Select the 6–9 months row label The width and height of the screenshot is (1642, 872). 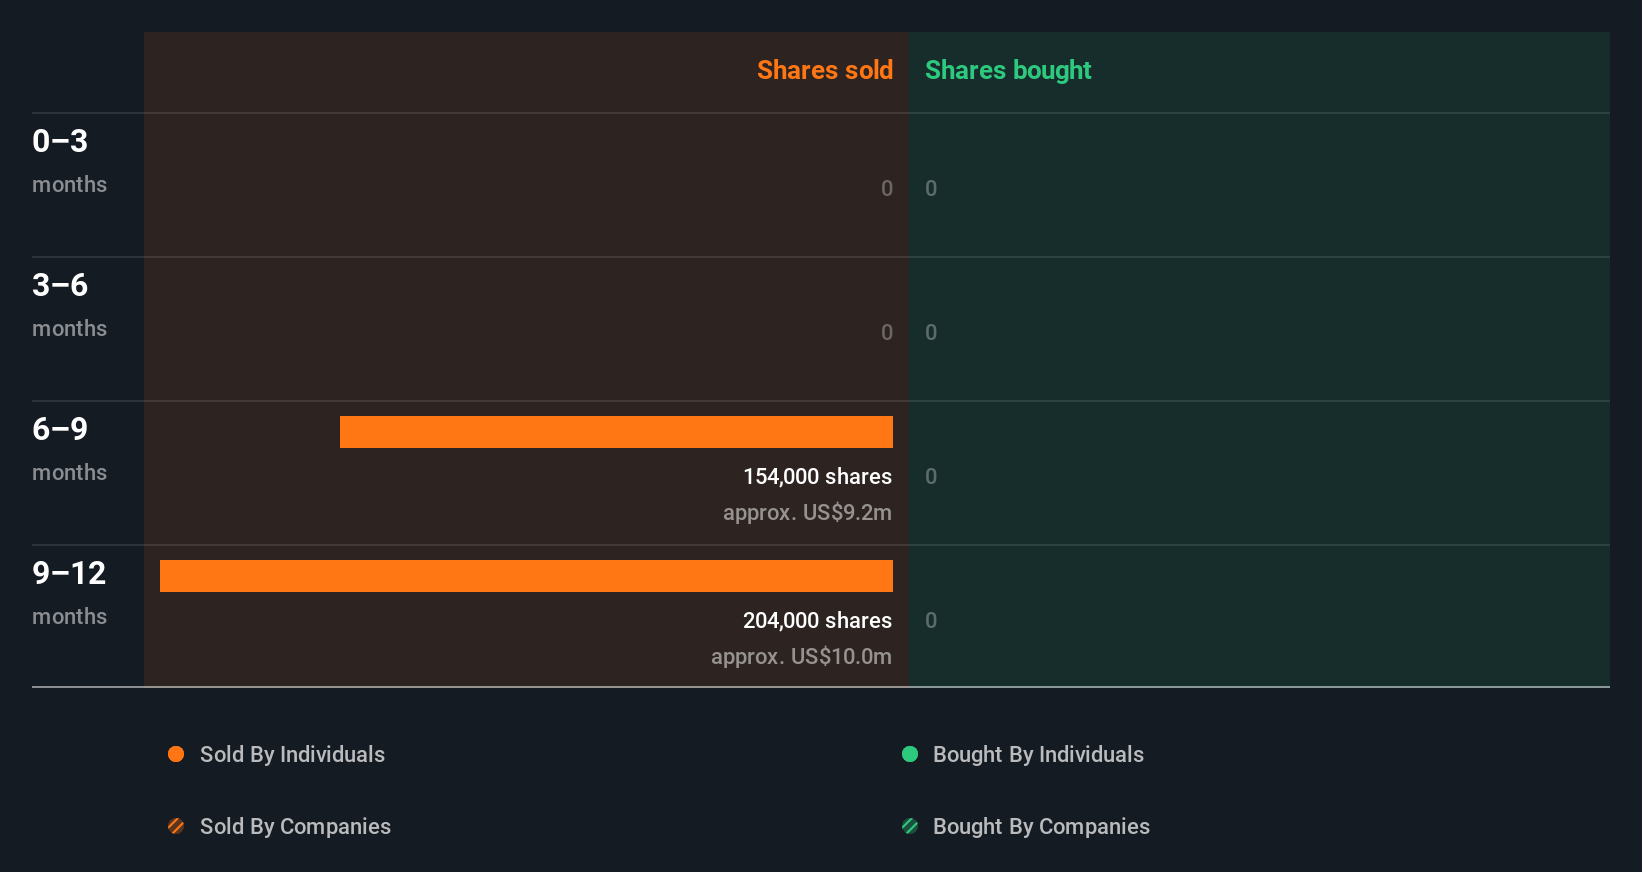[x=69, y=448]
